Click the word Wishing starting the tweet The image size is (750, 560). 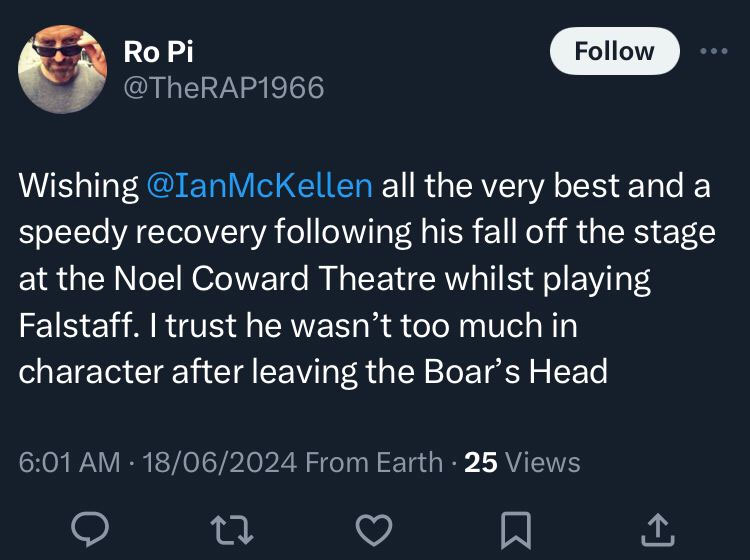pos(78,187)
